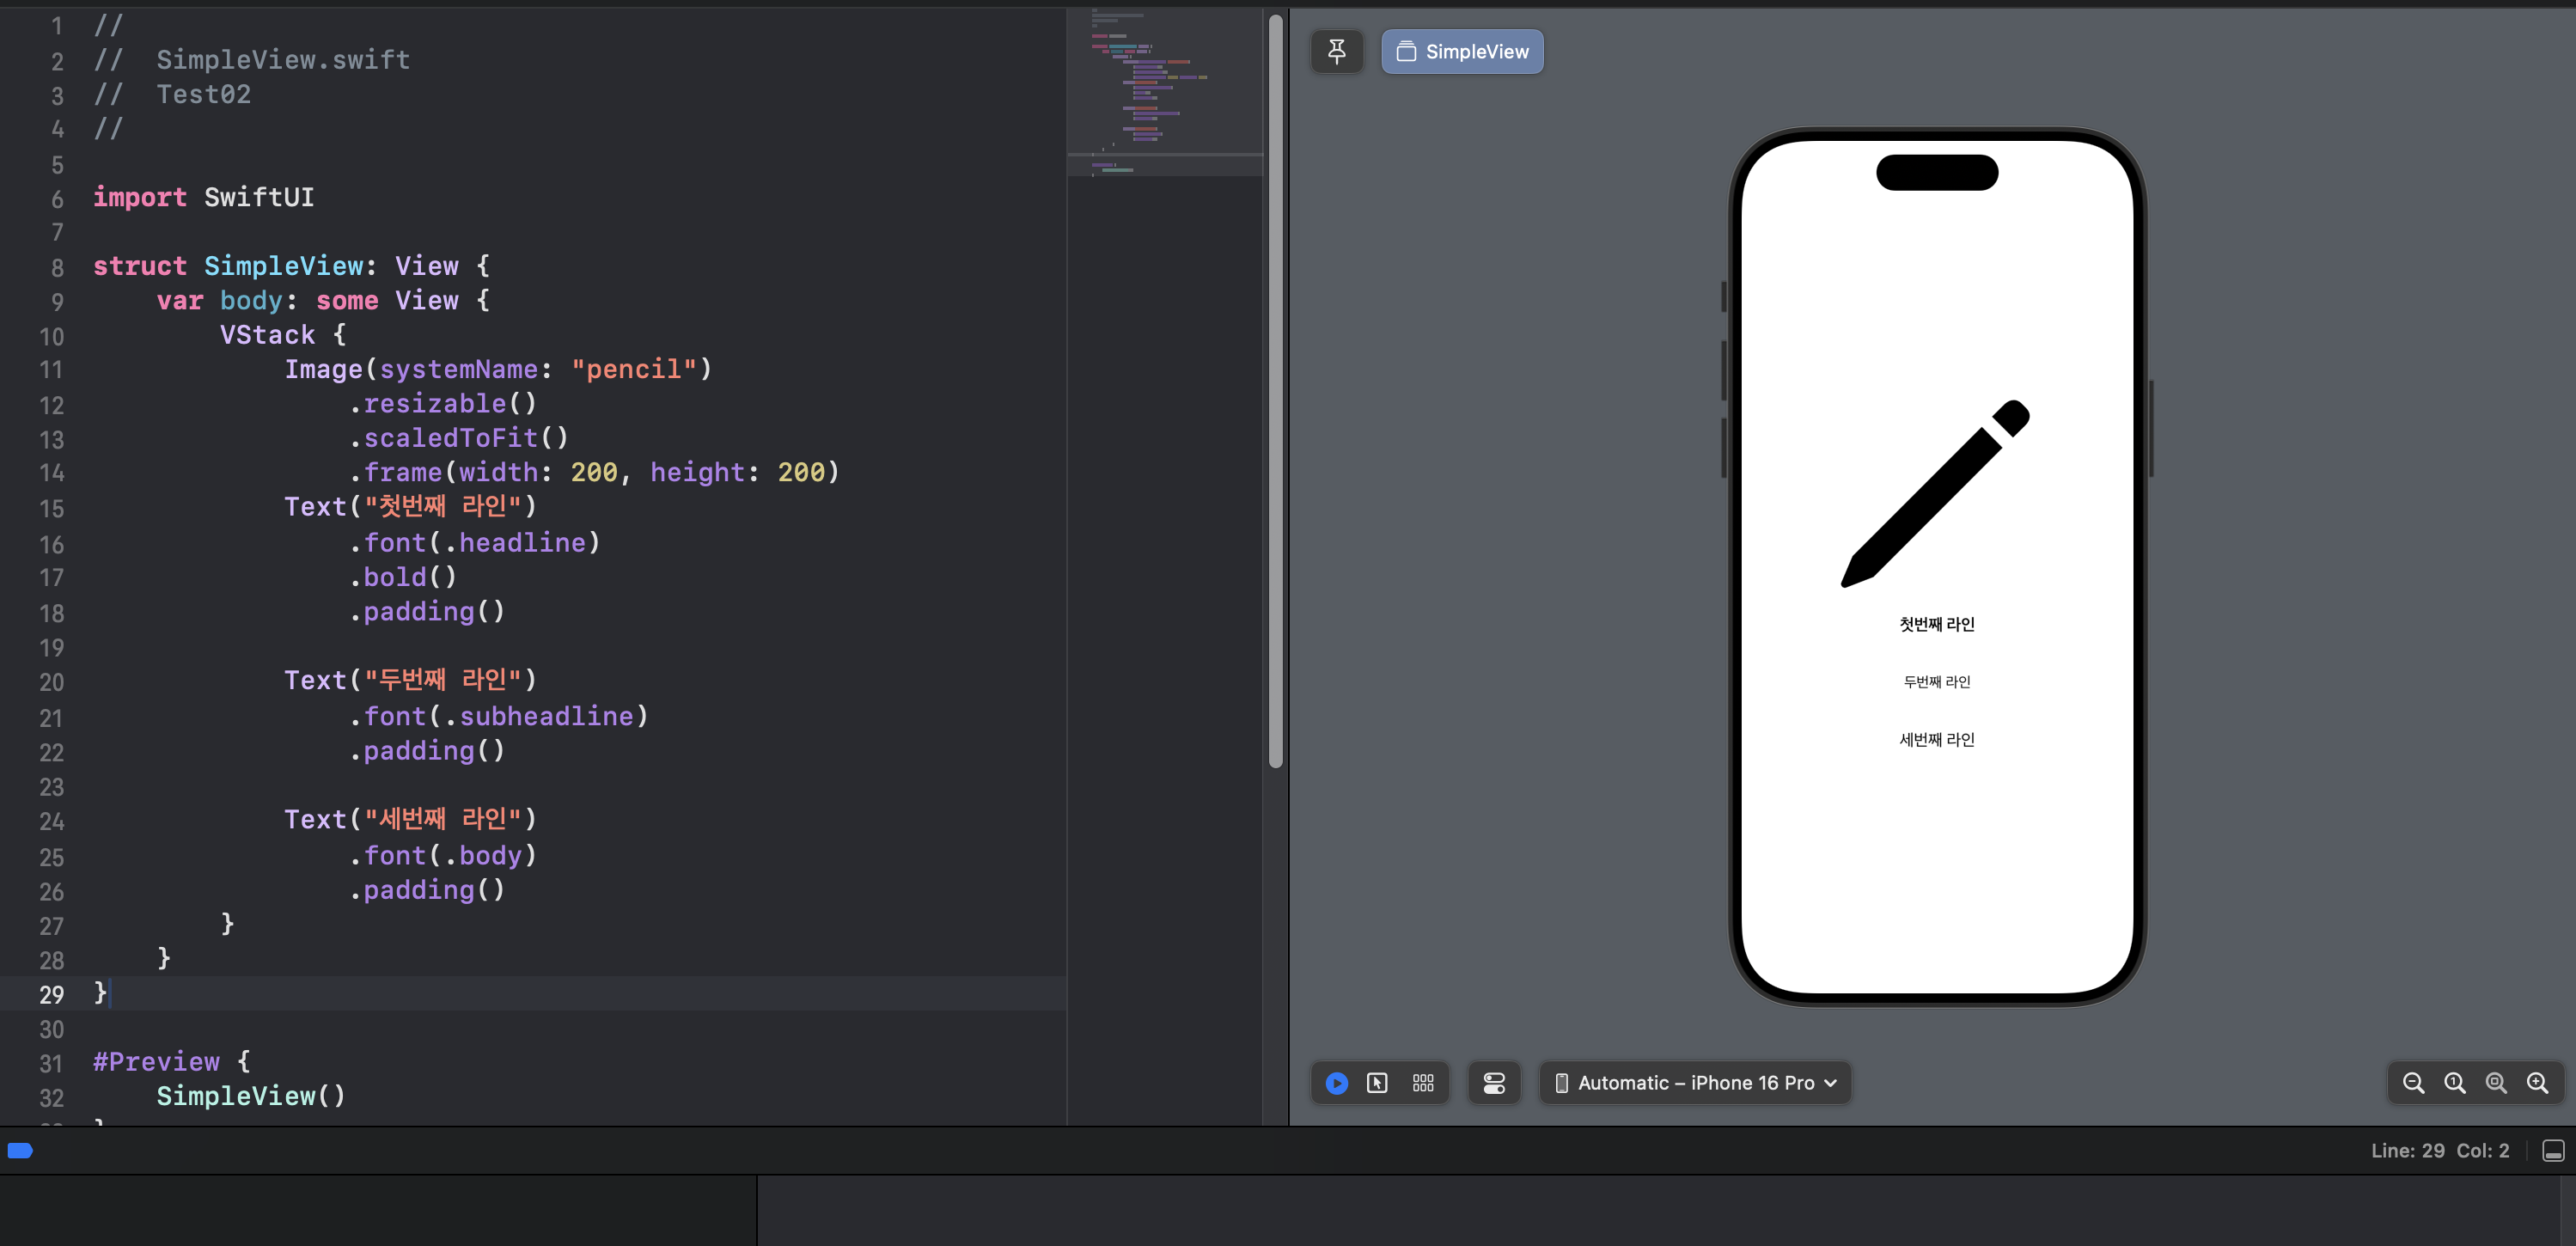
Task: Open Automatic – iPhone 16 Pro device dropdown
Action: 1696,1083
